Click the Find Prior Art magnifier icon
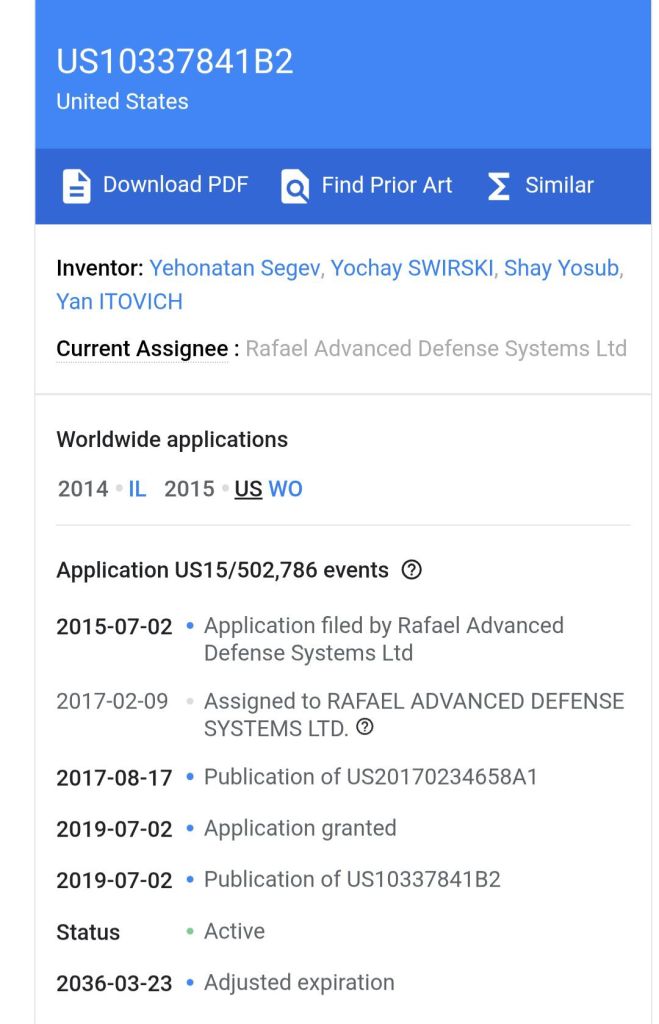 click(x=295, y=186)
